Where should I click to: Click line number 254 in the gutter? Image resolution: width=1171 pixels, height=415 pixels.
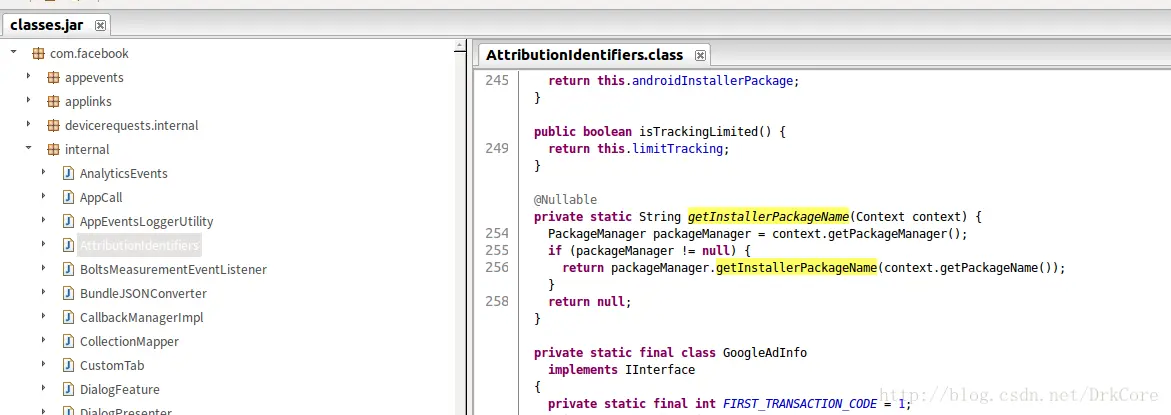(x=496, y=234)
